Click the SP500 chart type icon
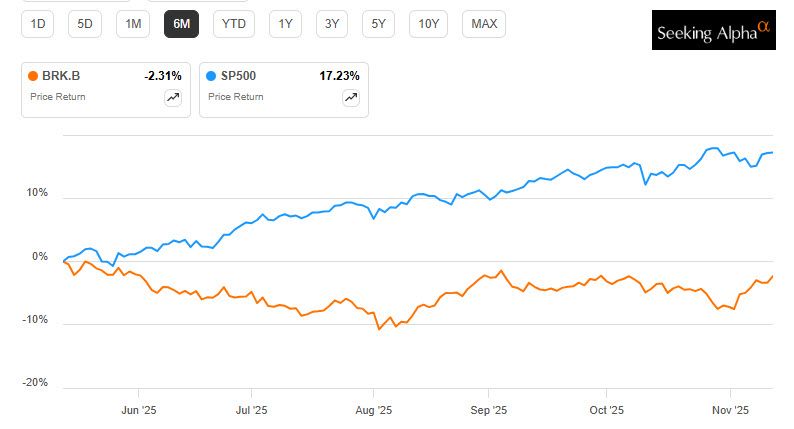 [x=350, y=97]
